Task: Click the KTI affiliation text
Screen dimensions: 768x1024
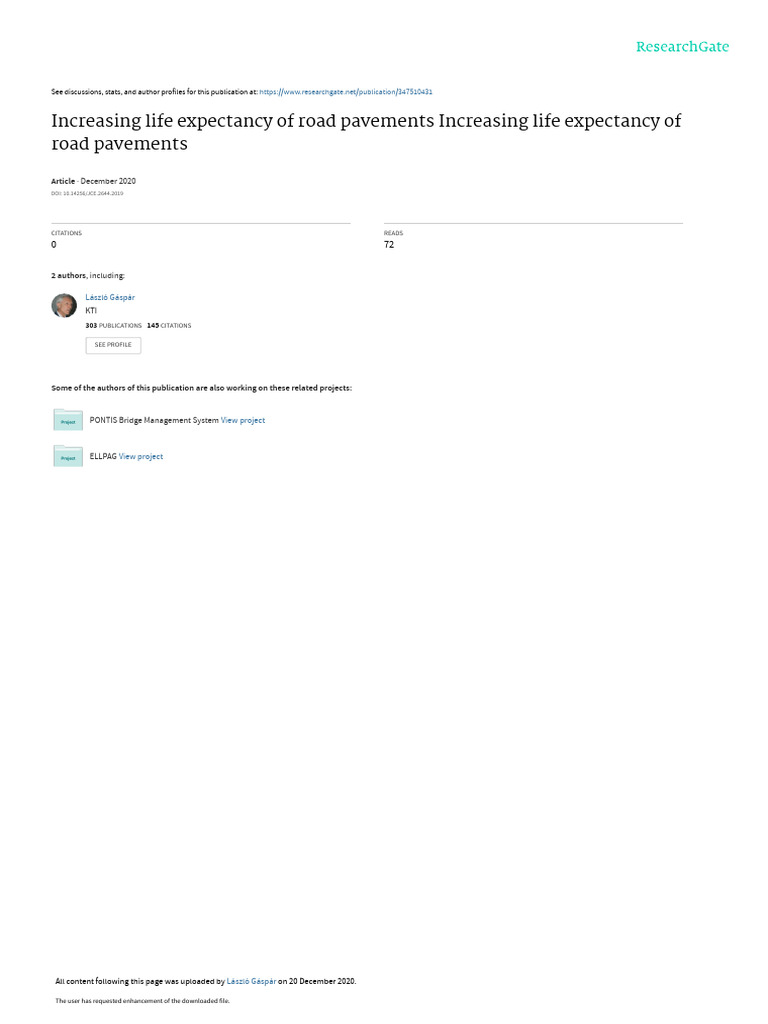Action: coord(91,311)
